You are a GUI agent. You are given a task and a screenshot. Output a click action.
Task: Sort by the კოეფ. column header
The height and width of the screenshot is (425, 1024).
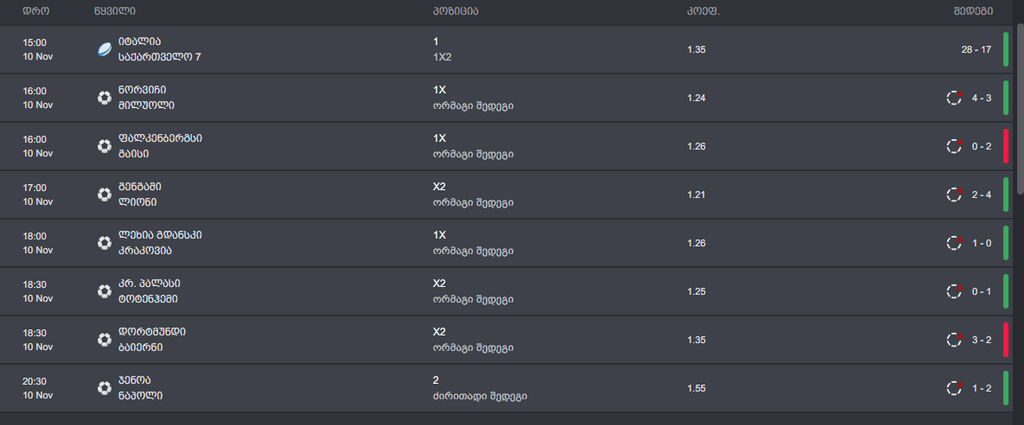click(x=703, y=11)
